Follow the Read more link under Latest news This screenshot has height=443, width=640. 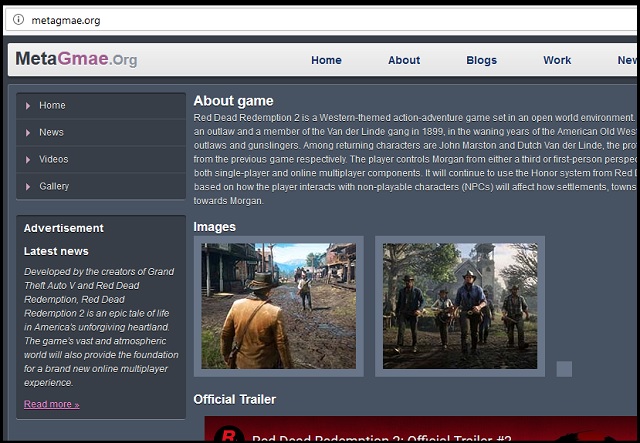click(51, 404)
